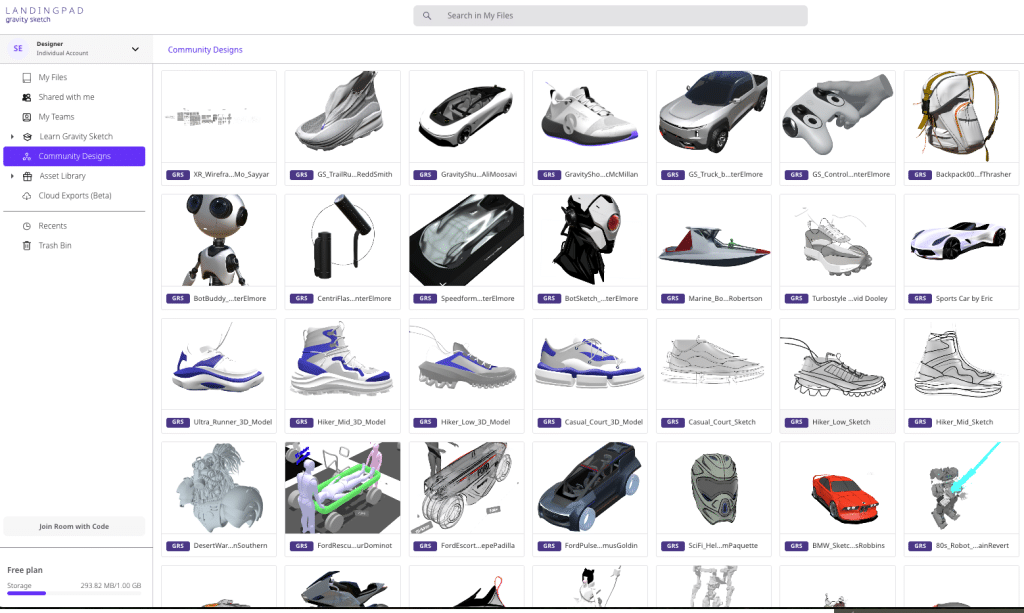Click the GRS badge on Ultra_Runner_3D_Model
This screenshot has width=1024, height=613.
click(178, 422)
